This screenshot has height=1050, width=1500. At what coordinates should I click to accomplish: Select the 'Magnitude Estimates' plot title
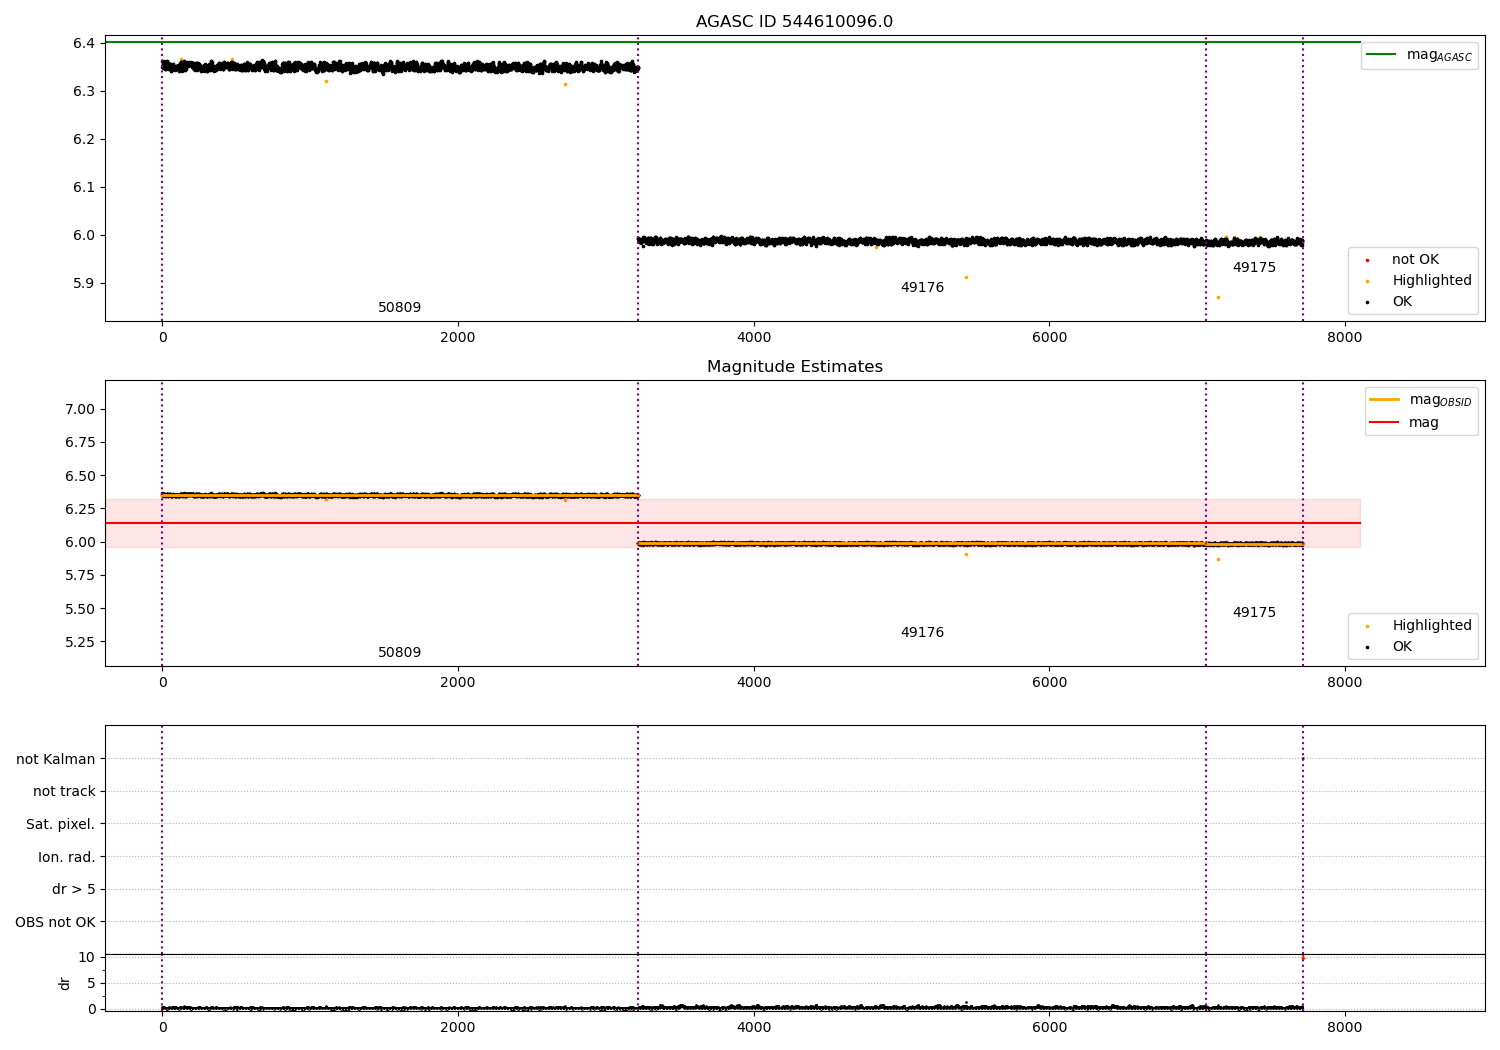(x=794, y=367)
